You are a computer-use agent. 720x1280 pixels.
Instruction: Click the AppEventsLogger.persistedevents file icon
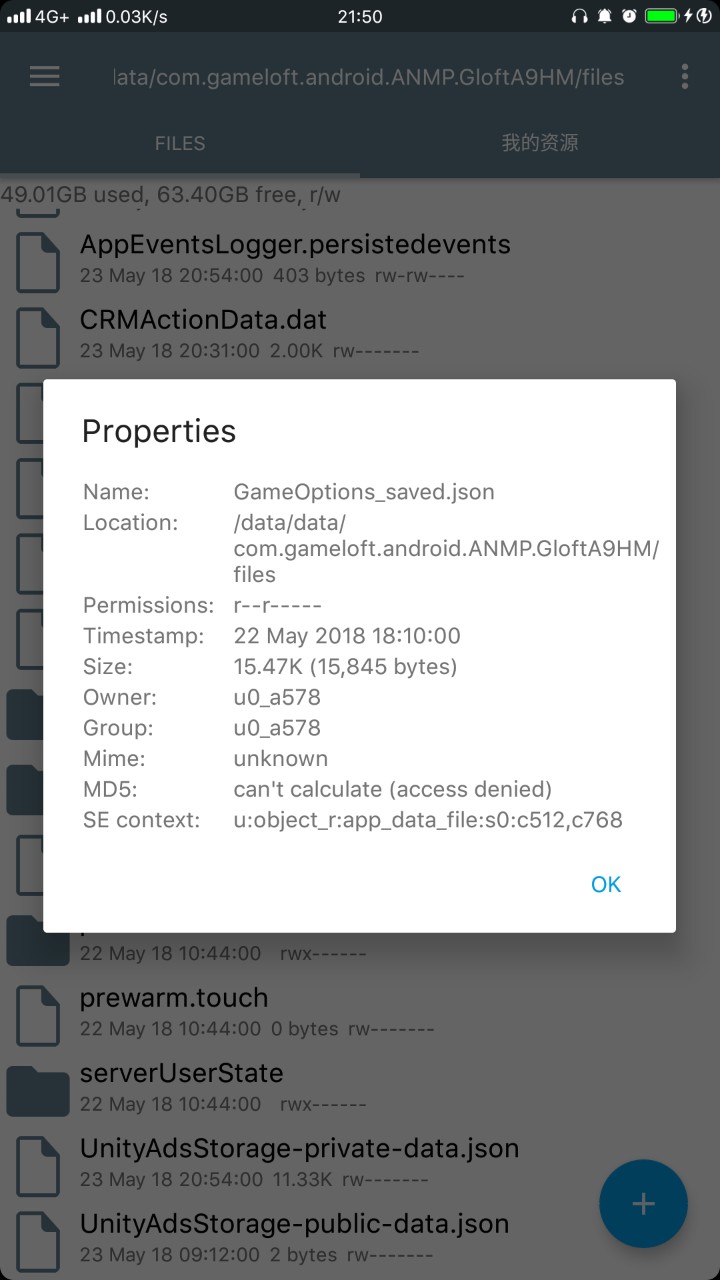click(38, 259)
